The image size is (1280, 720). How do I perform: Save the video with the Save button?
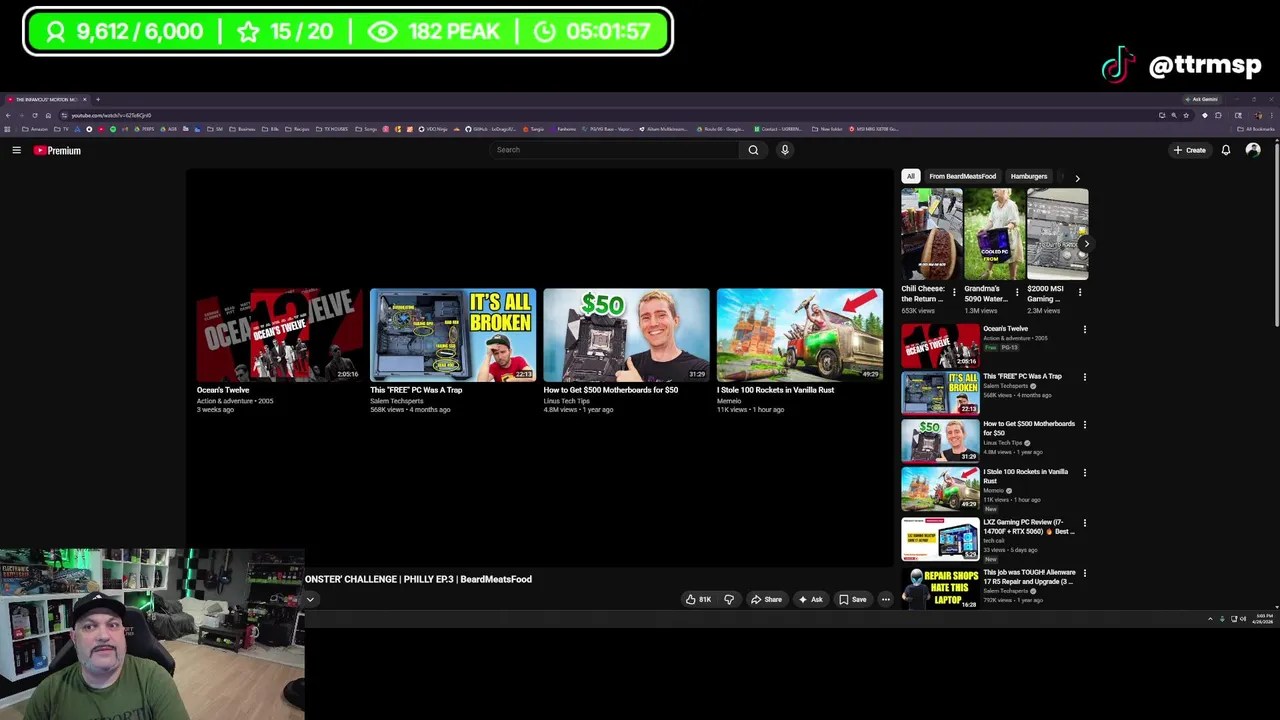[853, 599]
